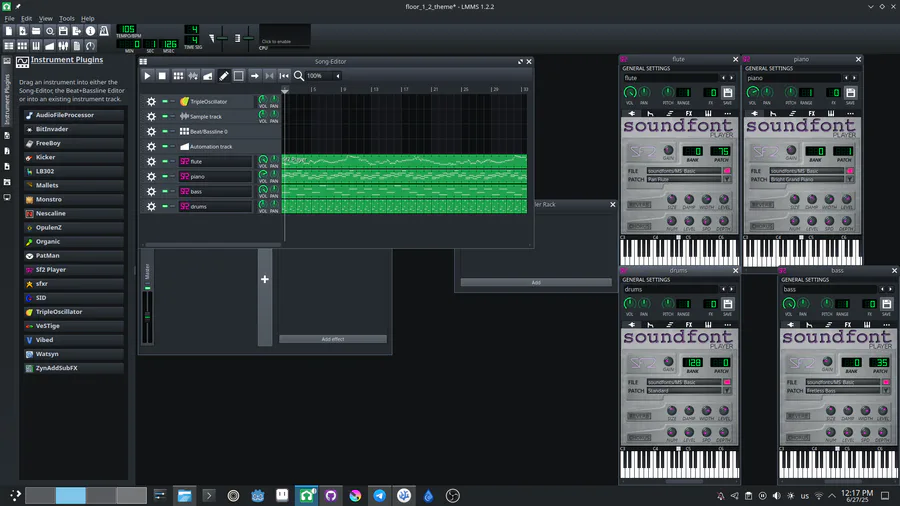Open gear menu of TripleOscillator track
Screen dimensions: 900x506
coord(151,102)
